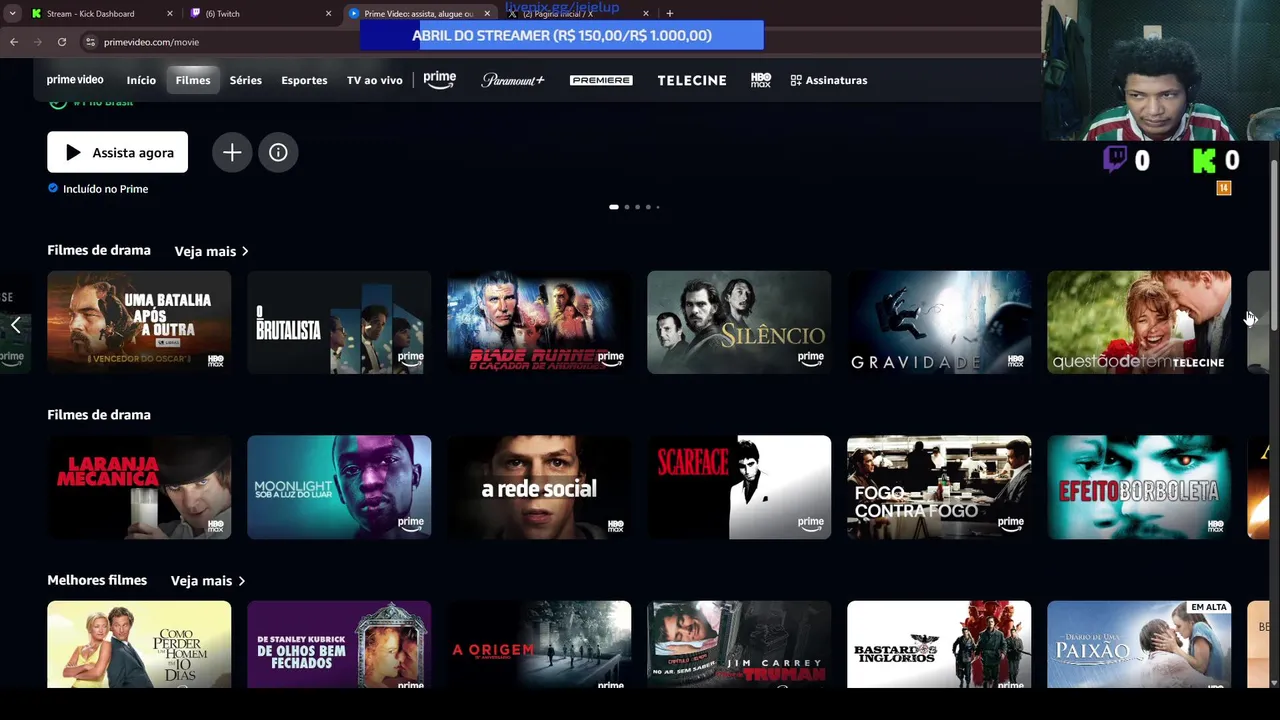The image size is (1280, 720).
Task: Close the Twitch browser tab
Action: tap(328, 14)
